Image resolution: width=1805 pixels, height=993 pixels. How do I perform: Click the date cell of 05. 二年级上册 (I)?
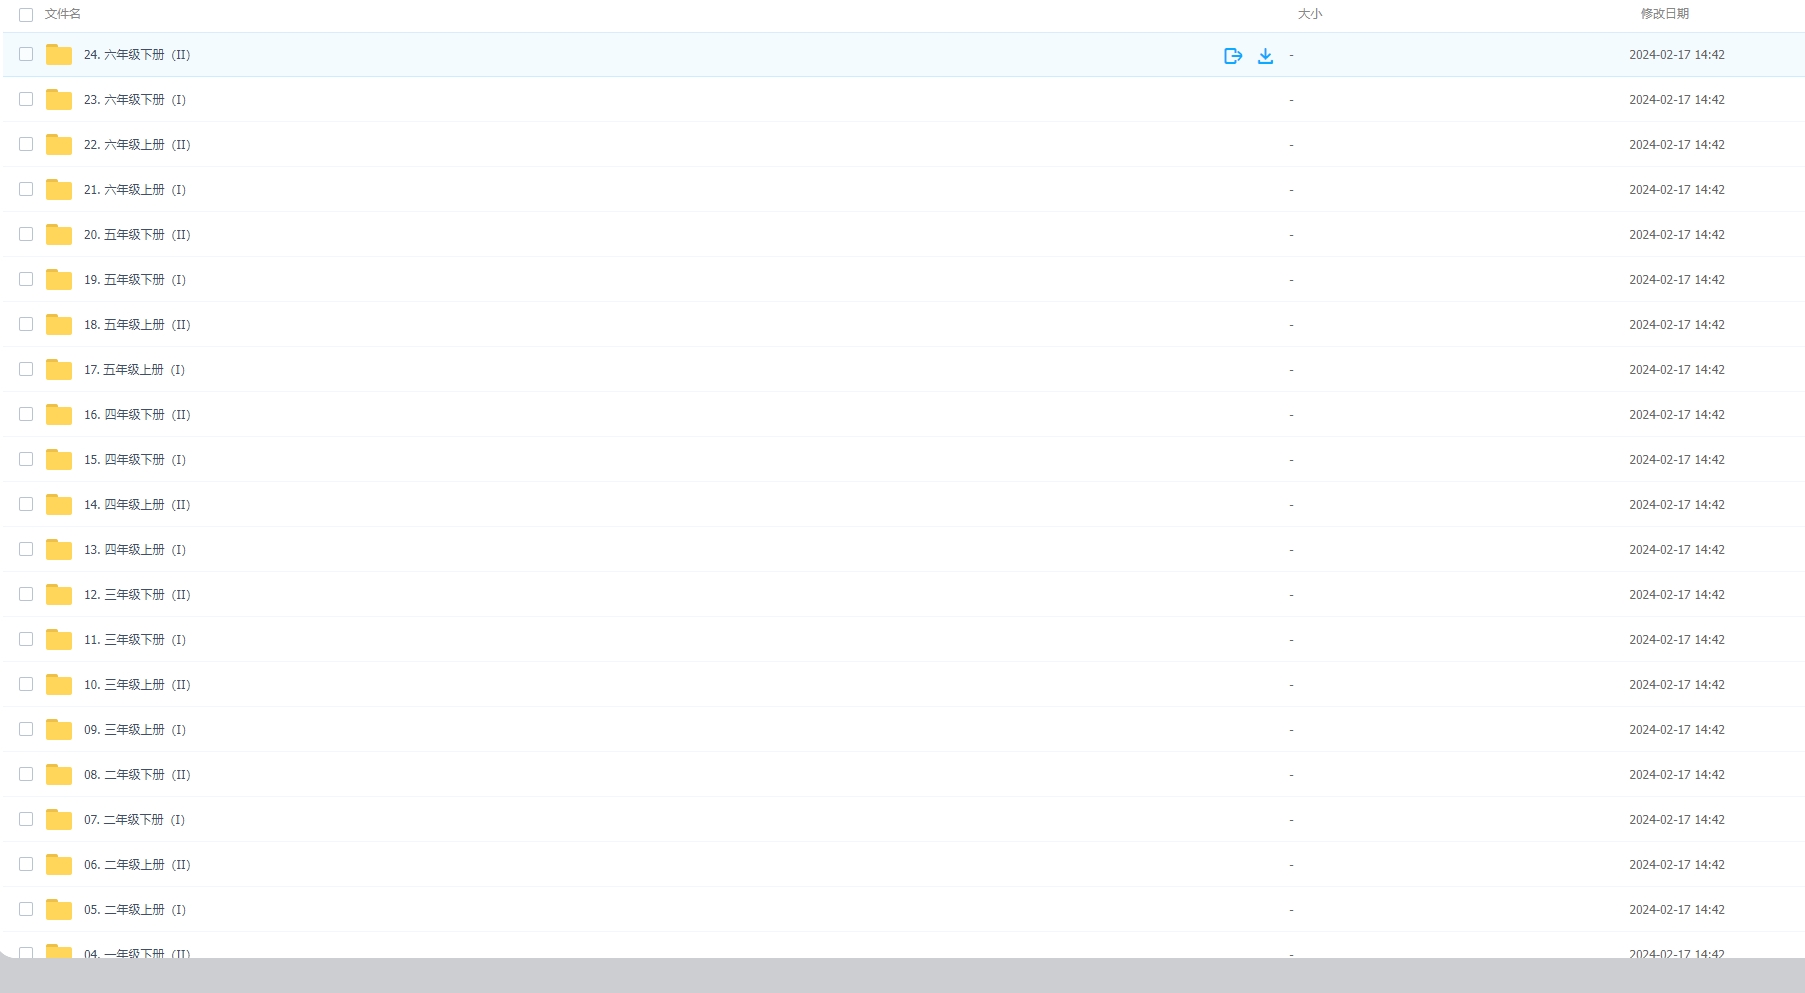tap(1676, 910)
